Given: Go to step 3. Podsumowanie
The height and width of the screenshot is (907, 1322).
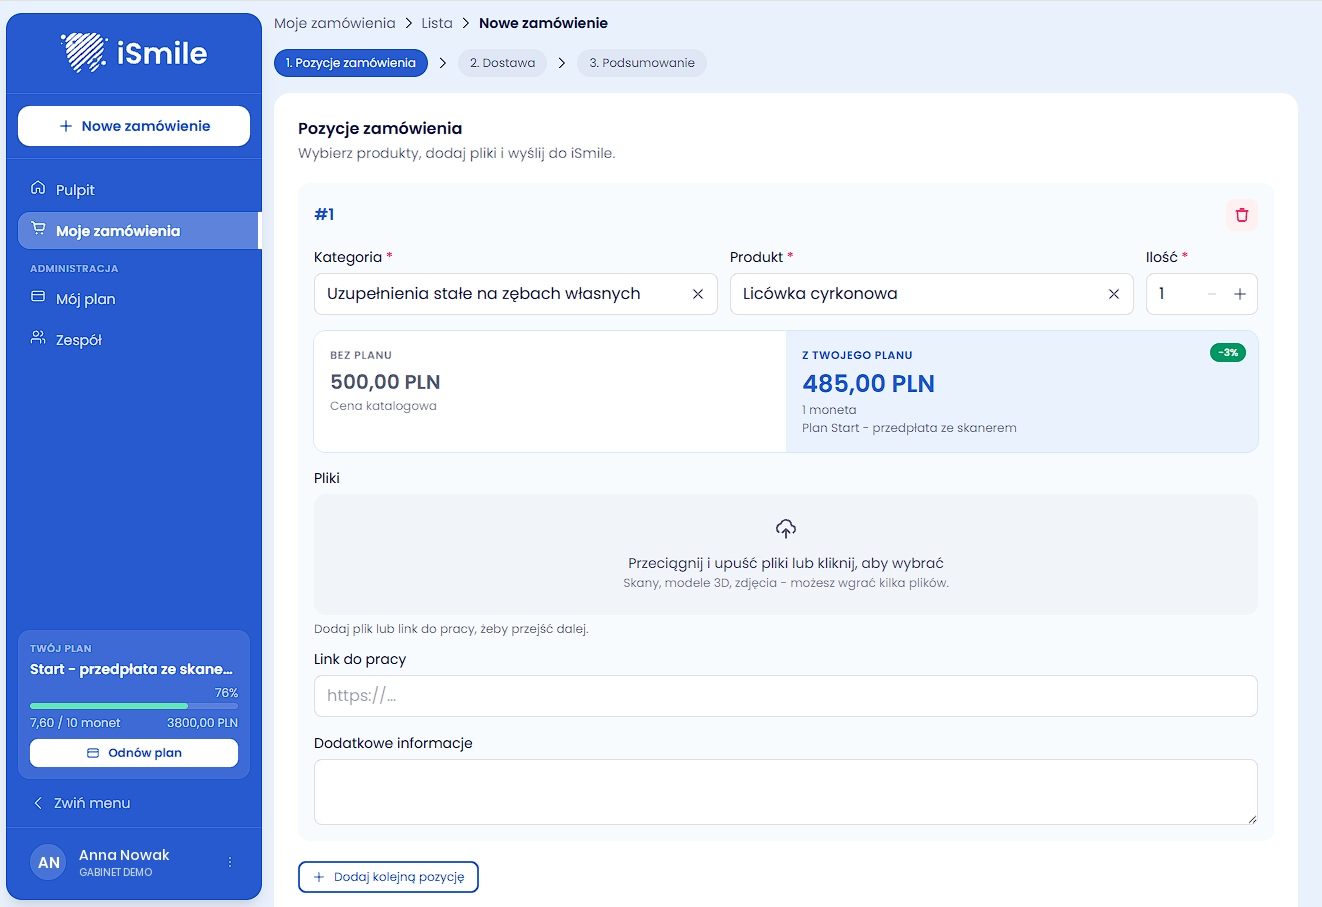Looking at the screenshot, I should (x=642, y=63).
